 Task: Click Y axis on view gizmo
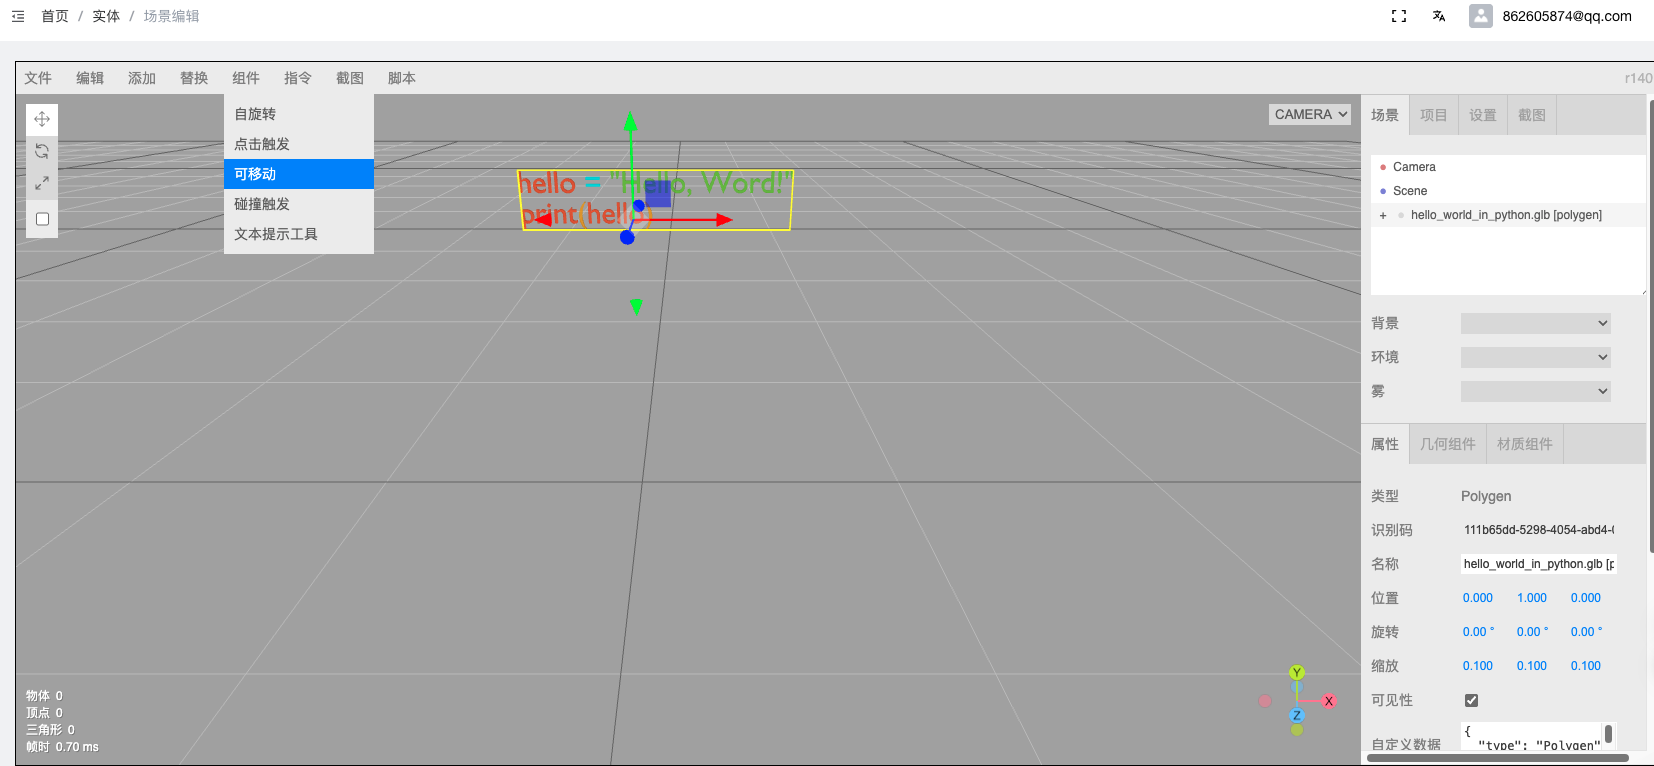pyautogui.click(x=1297, y=672)
